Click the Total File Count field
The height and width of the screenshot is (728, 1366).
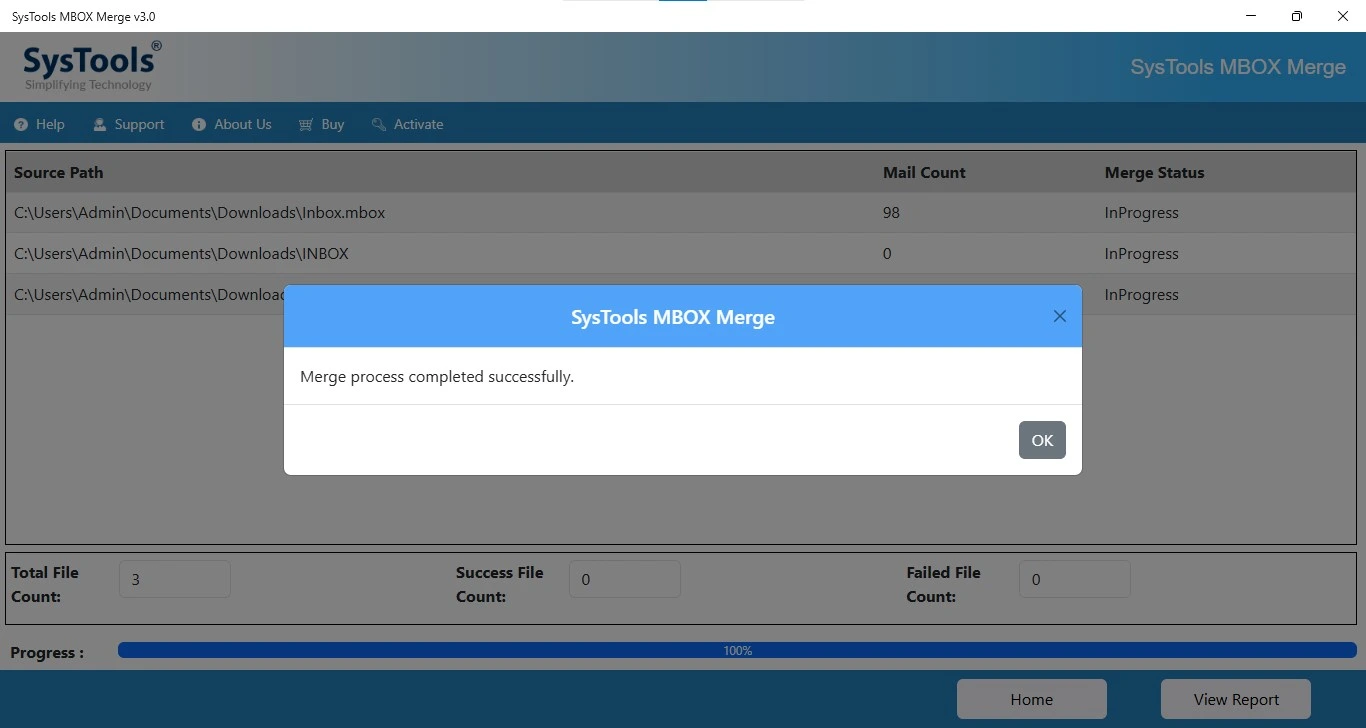(x=175, y=579)
